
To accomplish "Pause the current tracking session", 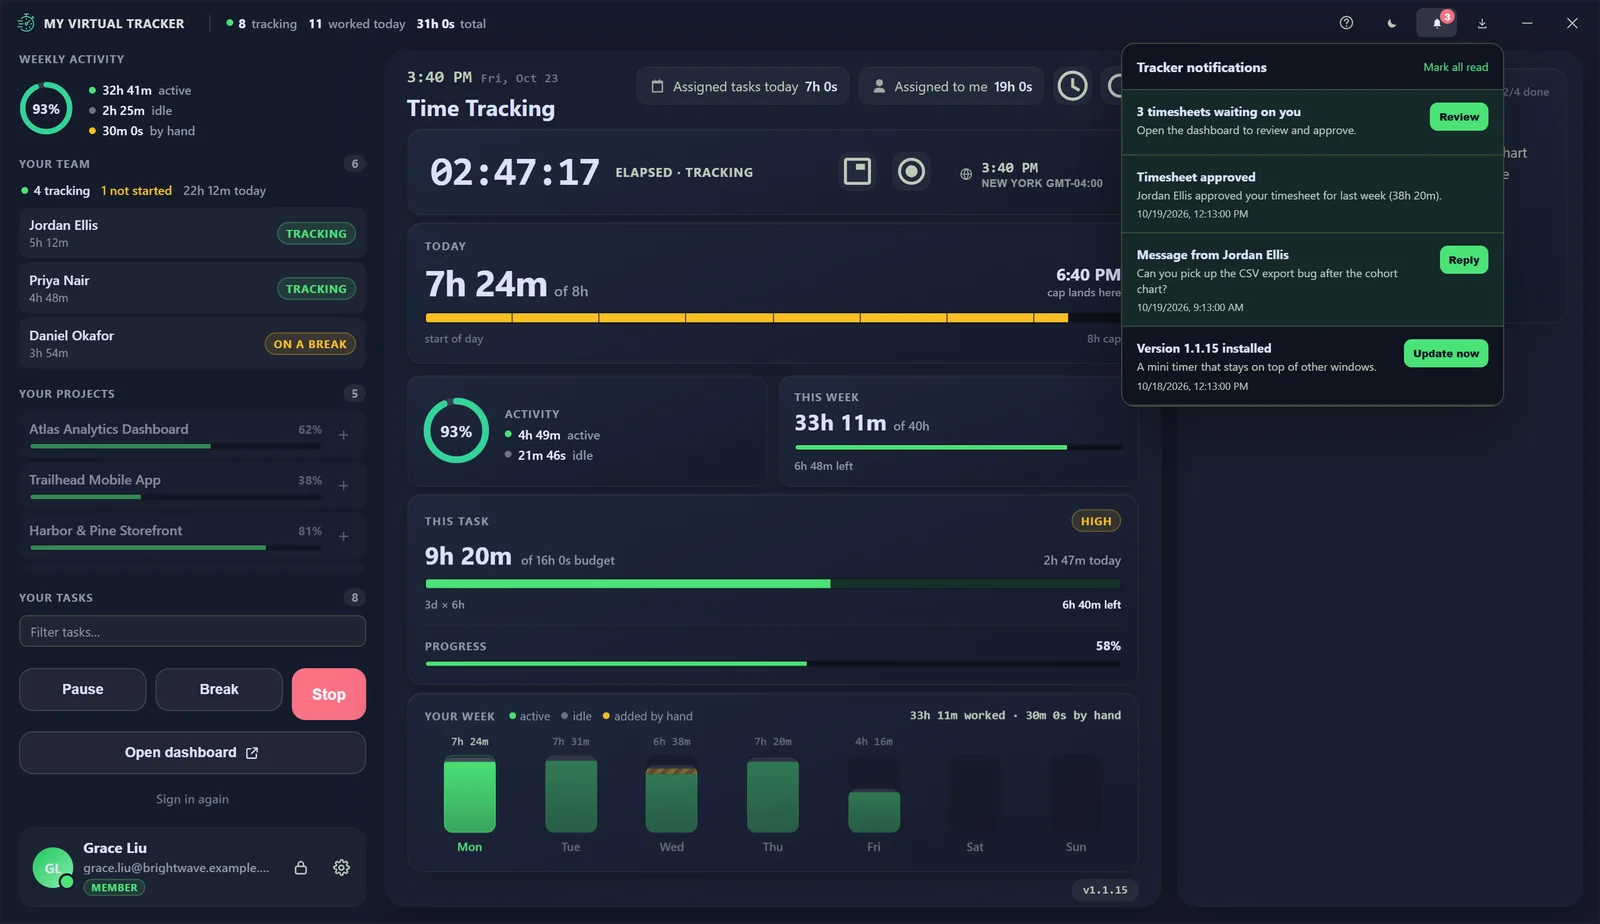I will coord(83,689).
